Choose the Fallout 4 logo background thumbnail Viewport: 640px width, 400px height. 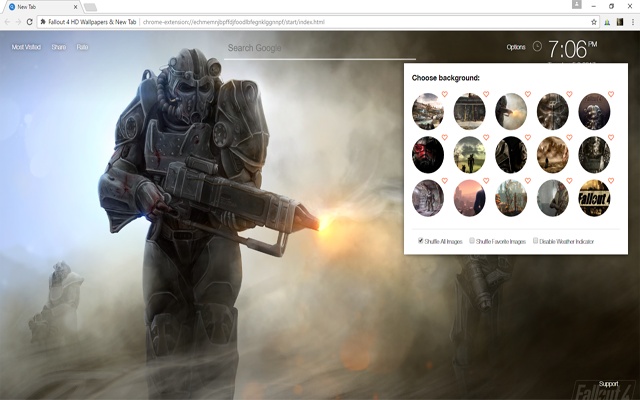[x=594, y=198]
